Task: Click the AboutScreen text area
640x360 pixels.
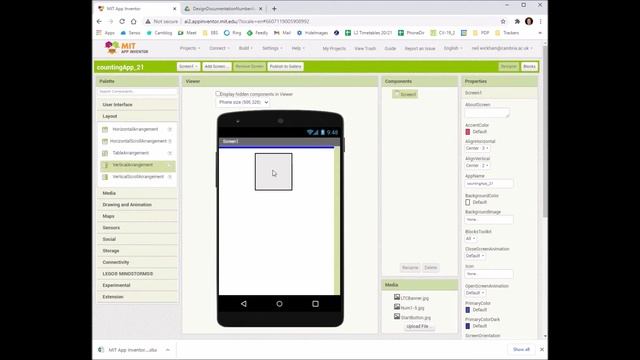Action: tap(487, 113)
